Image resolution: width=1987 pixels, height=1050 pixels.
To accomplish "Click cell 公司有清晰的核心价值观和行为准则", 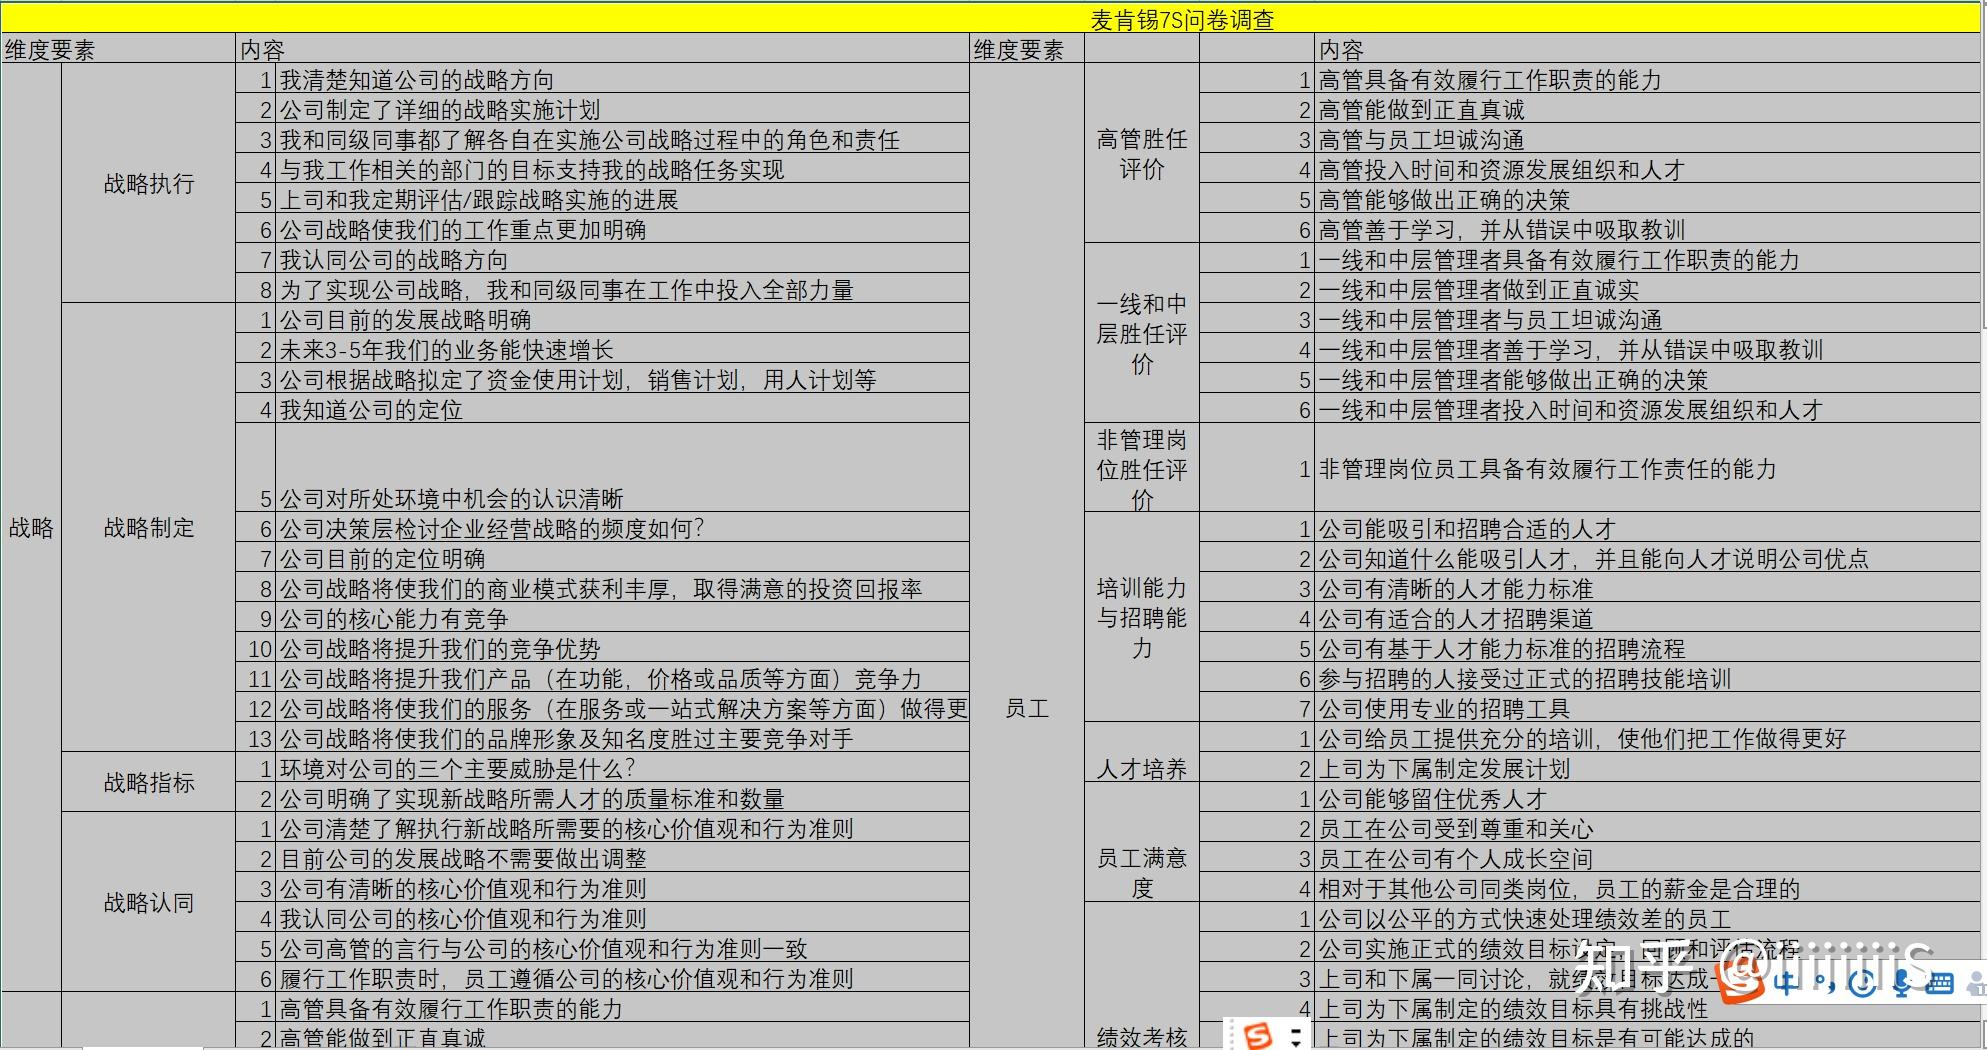I will coord(622,888).
